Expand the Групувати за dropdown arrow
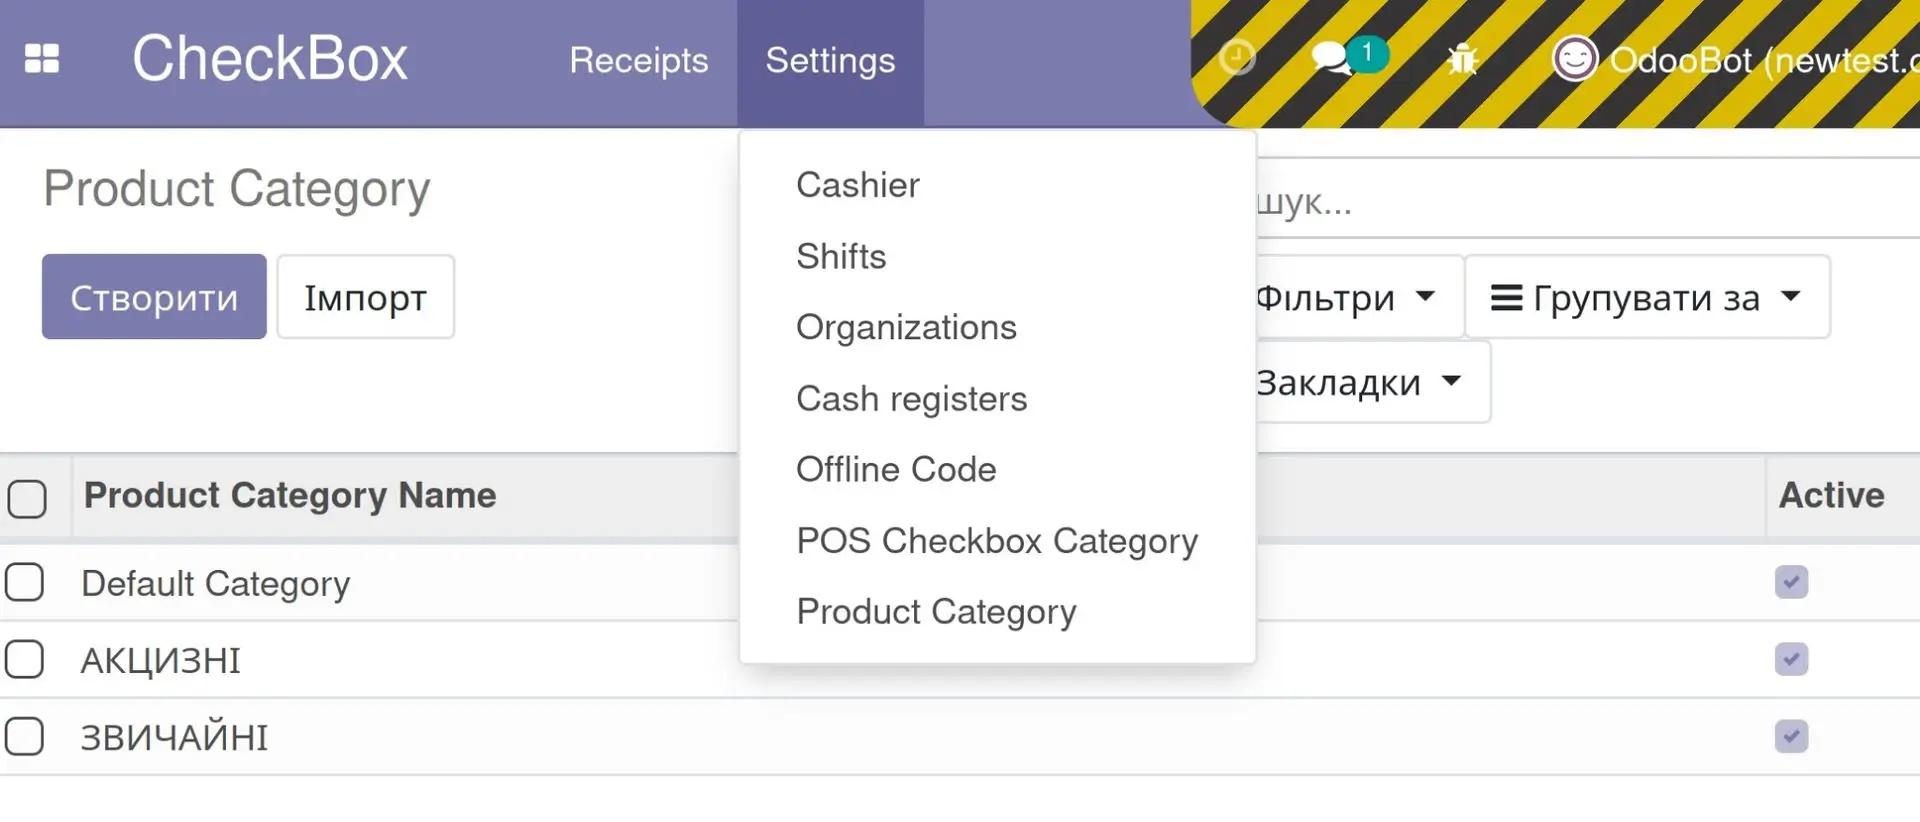This screenshot has height=822, width=1920. tap(1791, 296)
